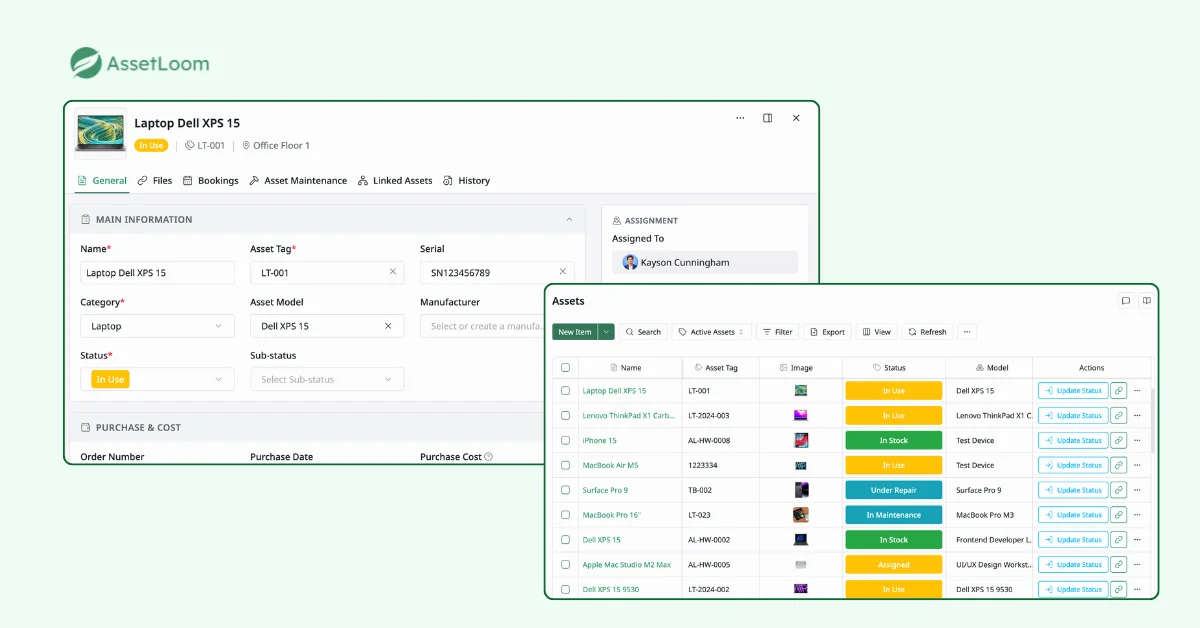Click Update Status for MacBook Air M5 row

pyautogui.click(x=1073, y=465)
